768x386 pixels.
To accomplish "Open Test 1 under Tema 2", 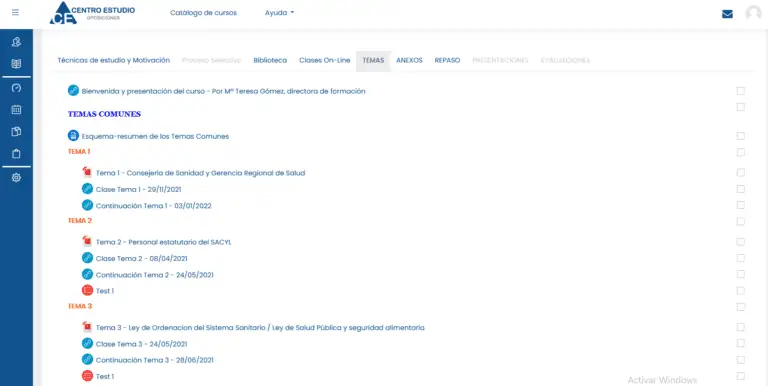I will click(104, 291).
